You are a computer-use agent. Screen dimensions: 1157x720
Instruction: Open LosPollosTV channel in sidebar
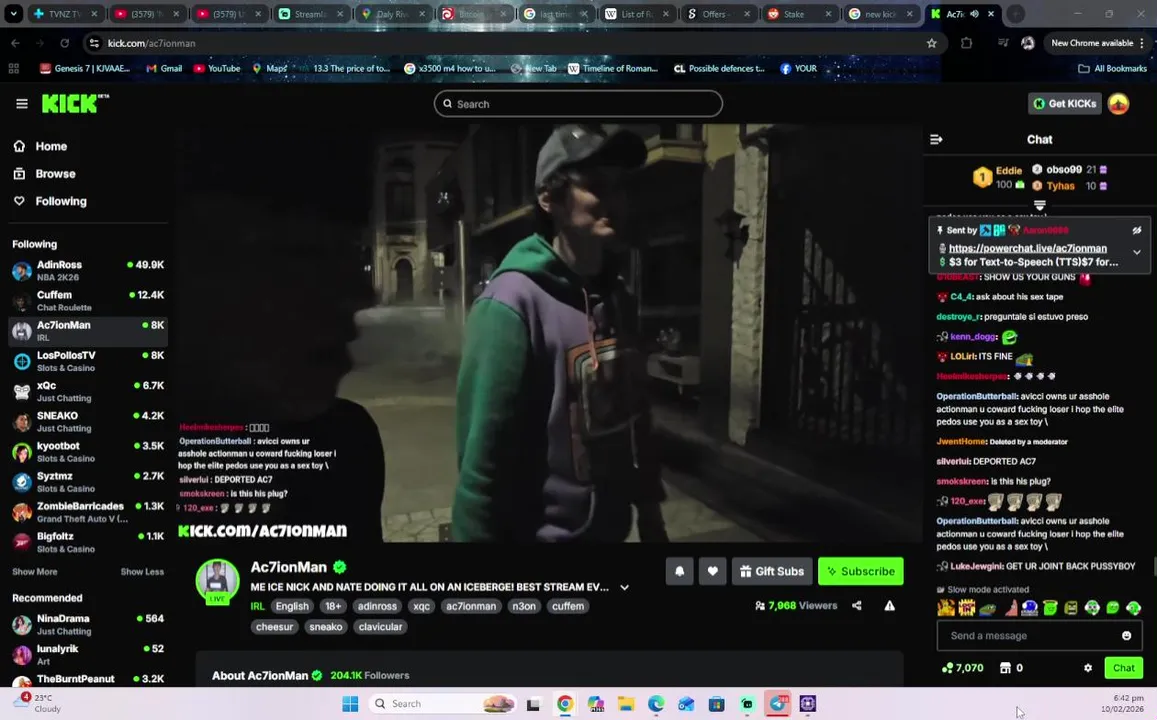click(88, 361)
